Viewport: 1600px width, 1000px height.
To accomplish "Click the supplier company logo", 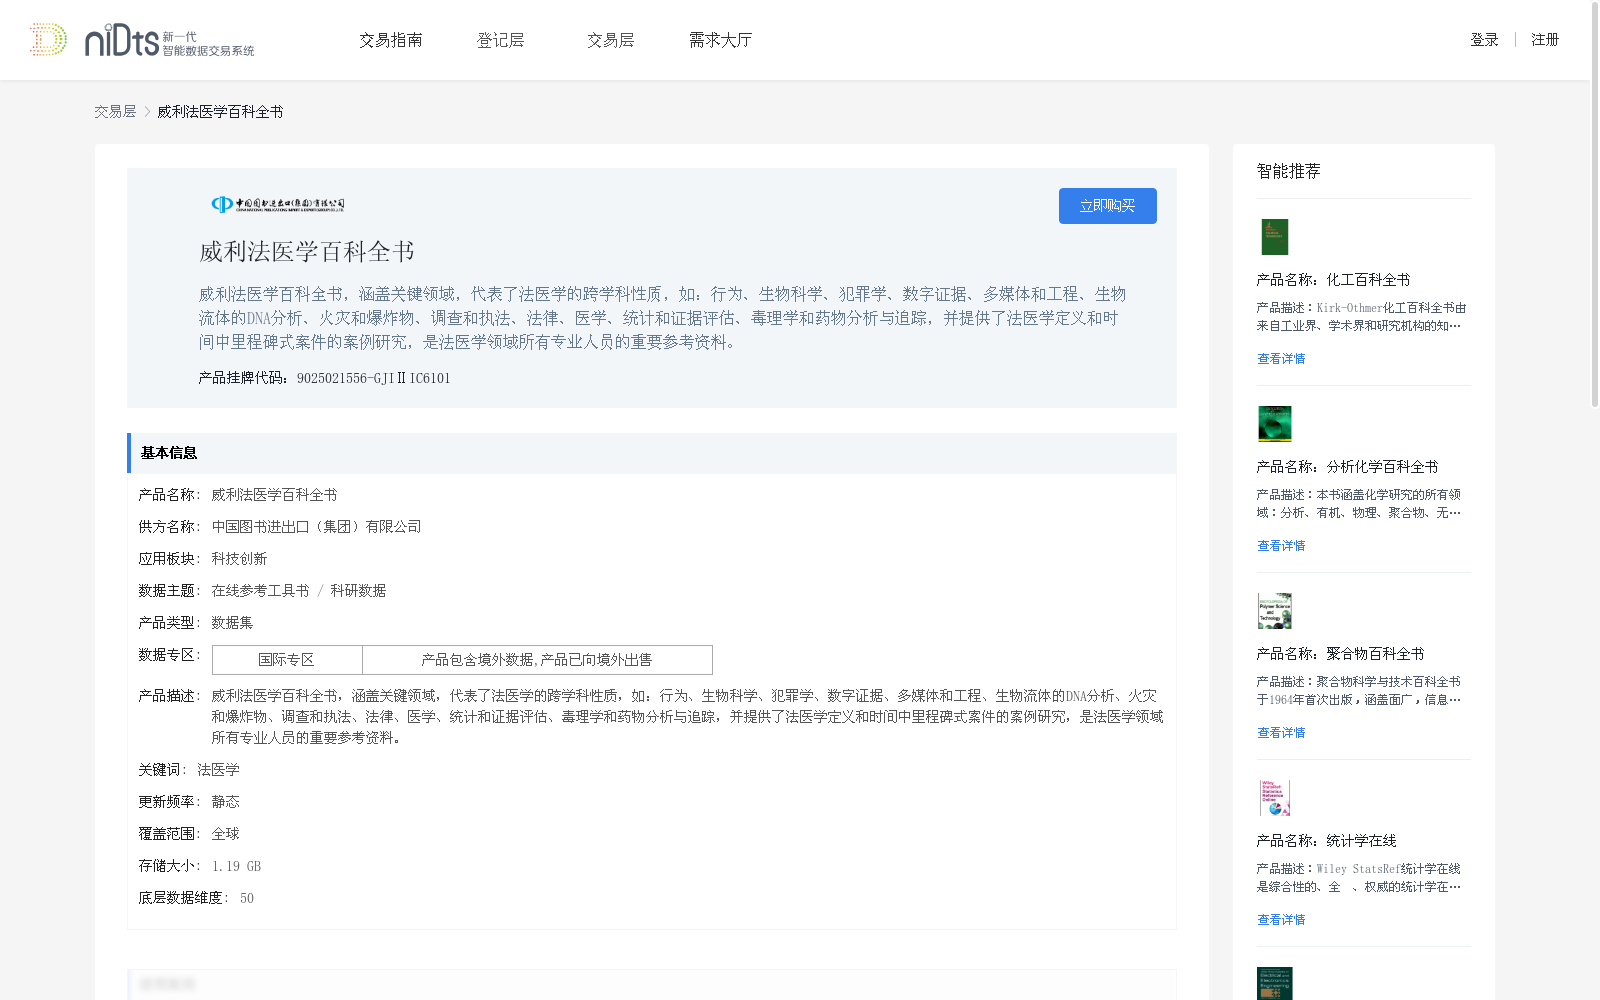I will pos(278,204).
